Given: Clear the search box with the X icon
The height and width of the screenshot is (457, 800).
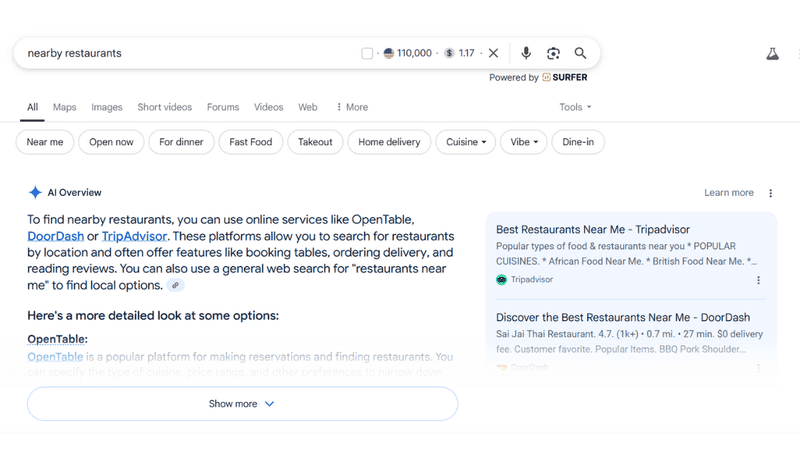Looking at the screenshot, I should click(x=493, y=53).
